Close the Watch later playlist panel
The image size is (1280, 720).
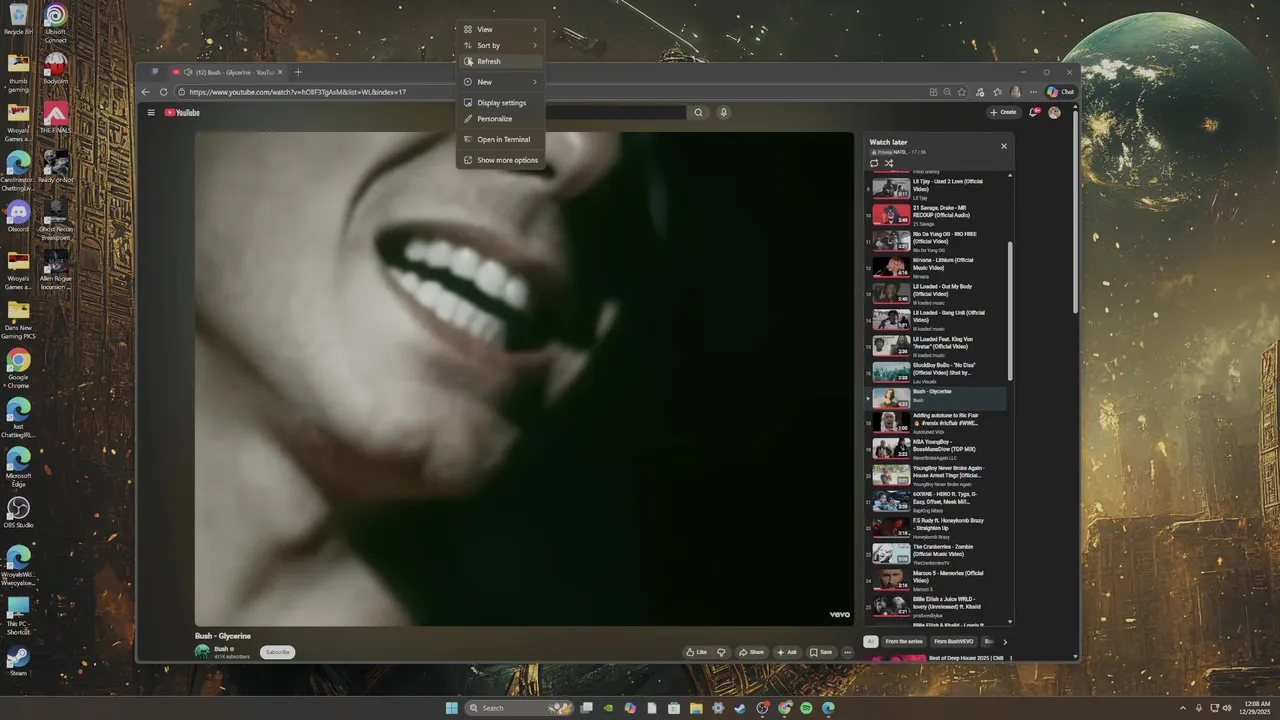(x=1004, y=146)
